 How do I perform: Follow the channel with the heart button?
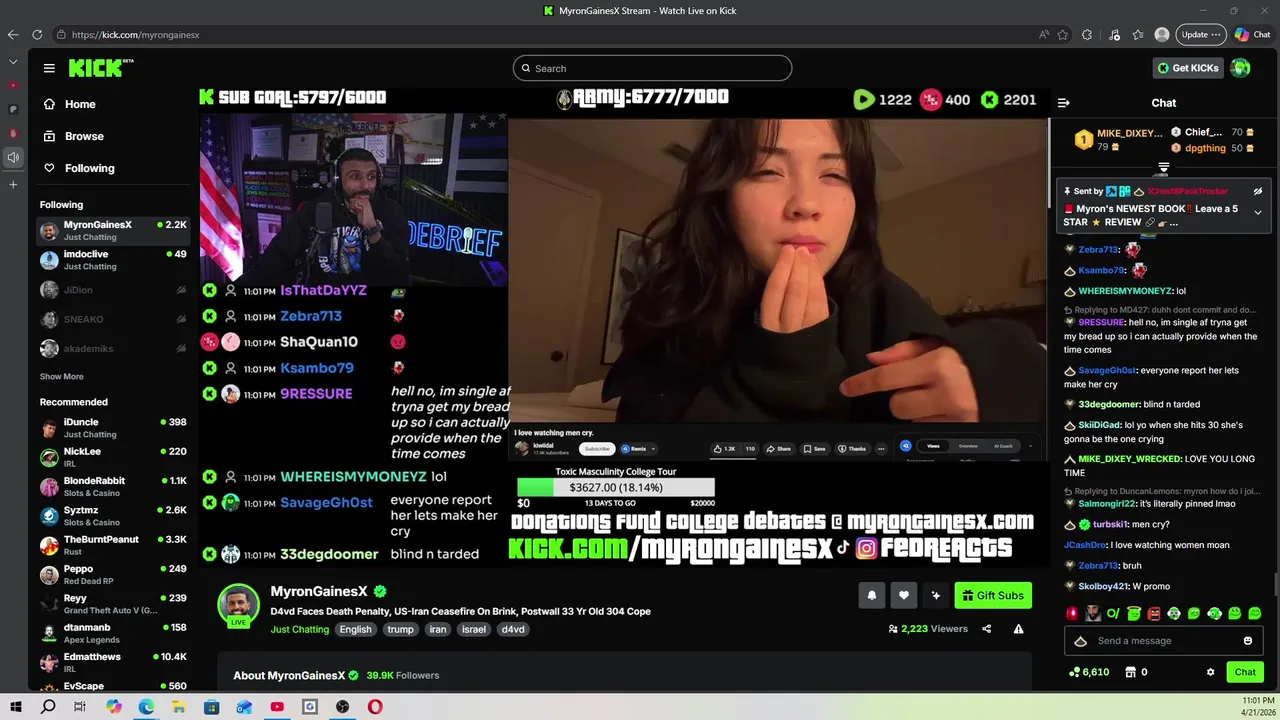(x=903, y=595)
